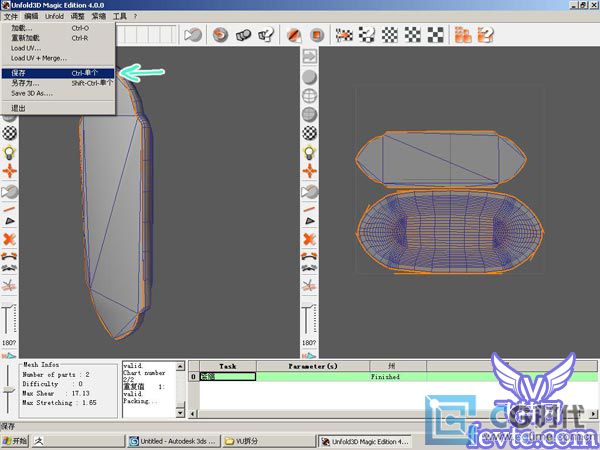
Task: Toggle light bulb in 3D view toolbar
Action: click(x=10, y=153)
